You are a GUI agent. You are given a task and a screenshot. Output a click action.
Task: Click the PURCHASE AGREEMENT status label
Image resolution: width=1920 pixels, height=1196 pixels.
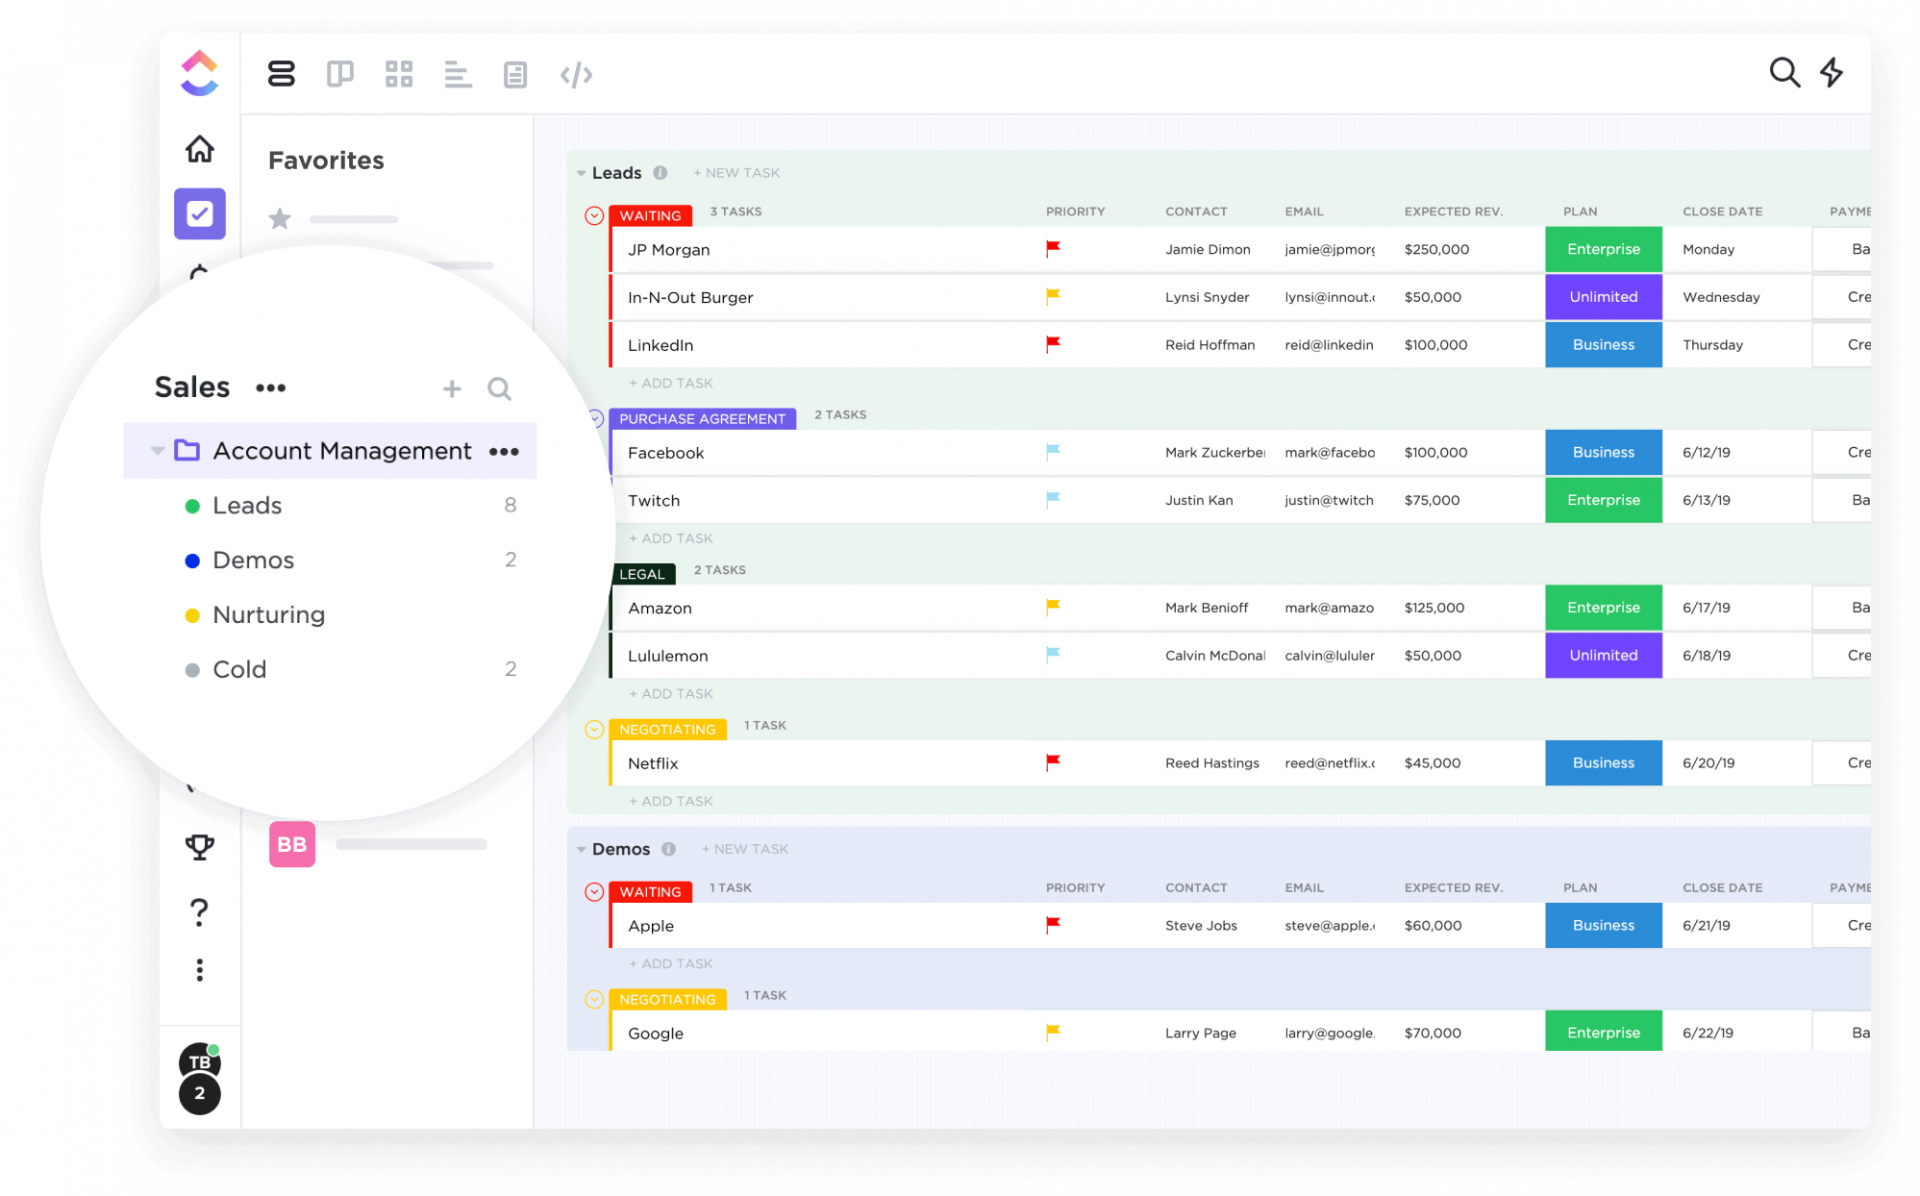click(702, 419)
